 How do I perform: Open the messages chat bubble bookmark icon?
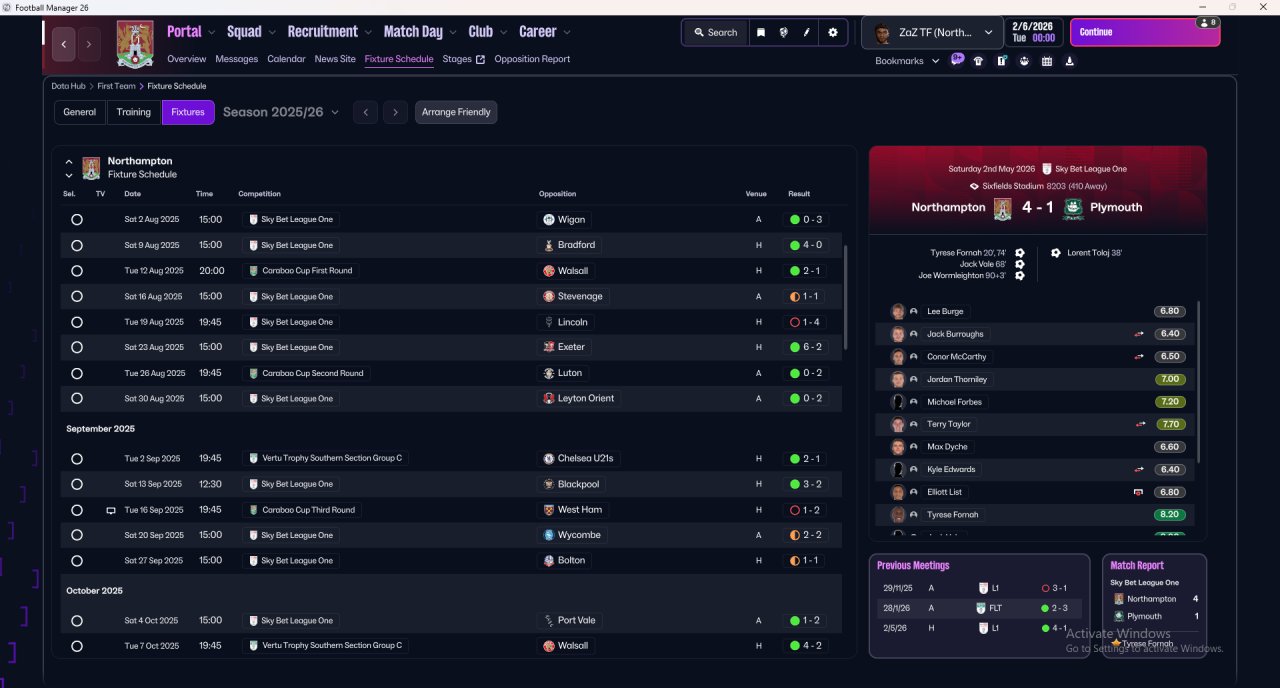coord(958,60)
